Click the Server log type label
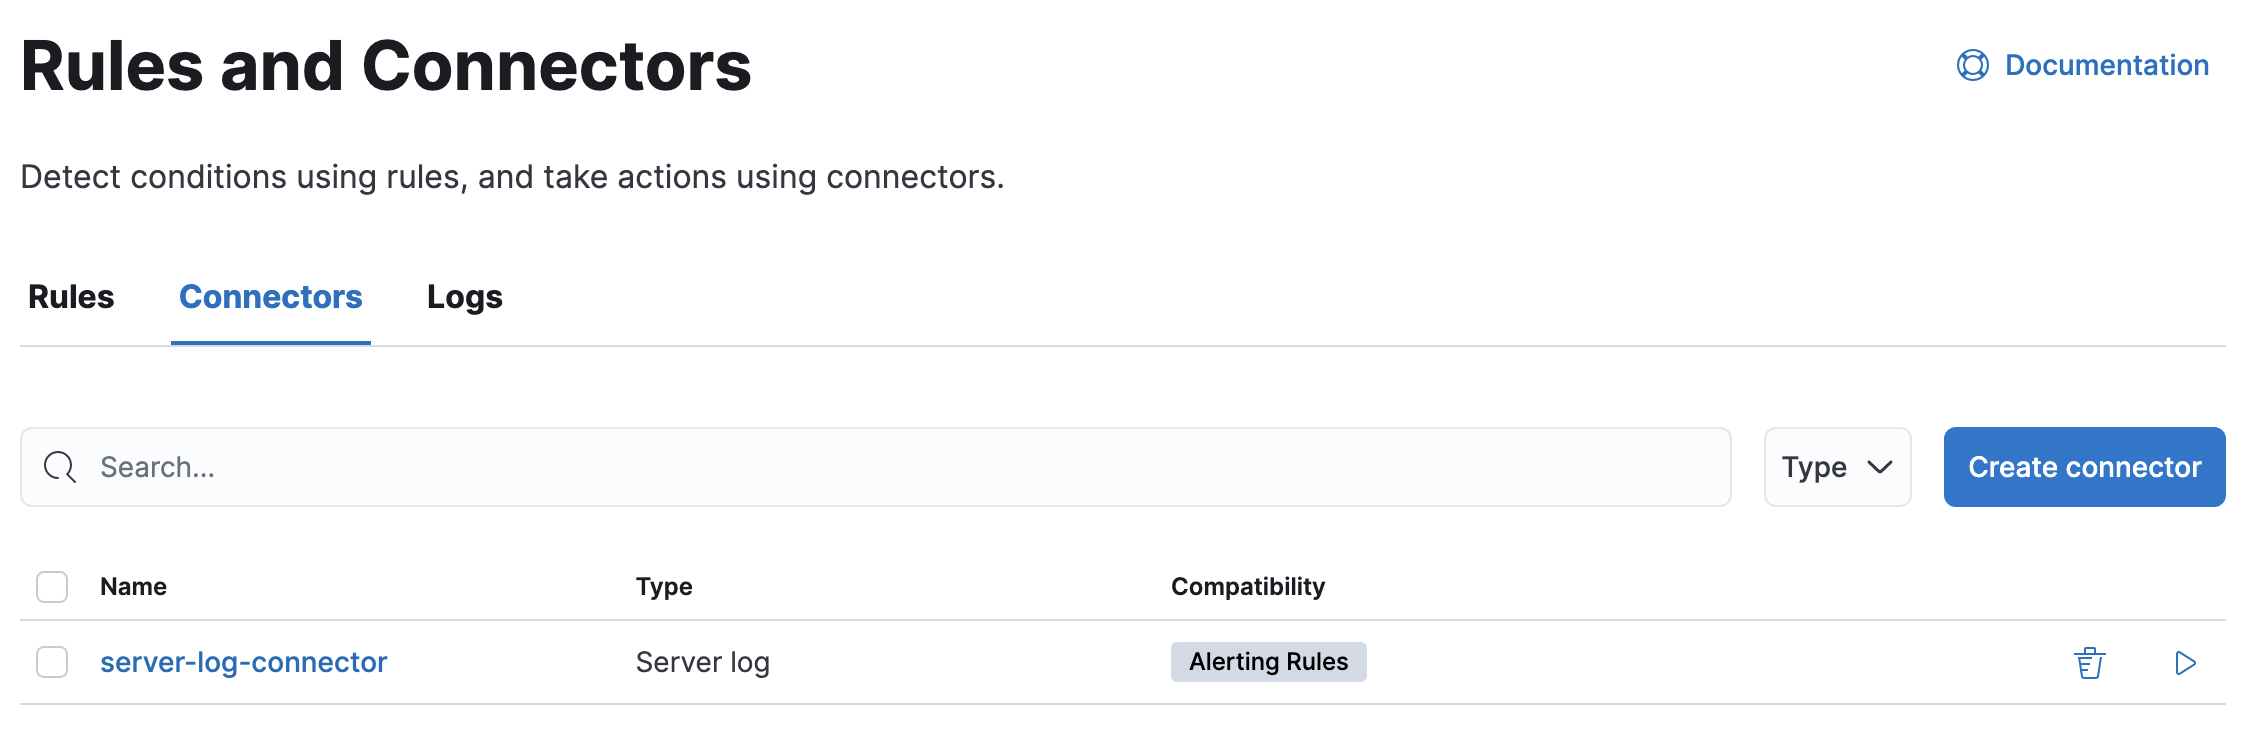2253x736 pixels. [702, 661]
